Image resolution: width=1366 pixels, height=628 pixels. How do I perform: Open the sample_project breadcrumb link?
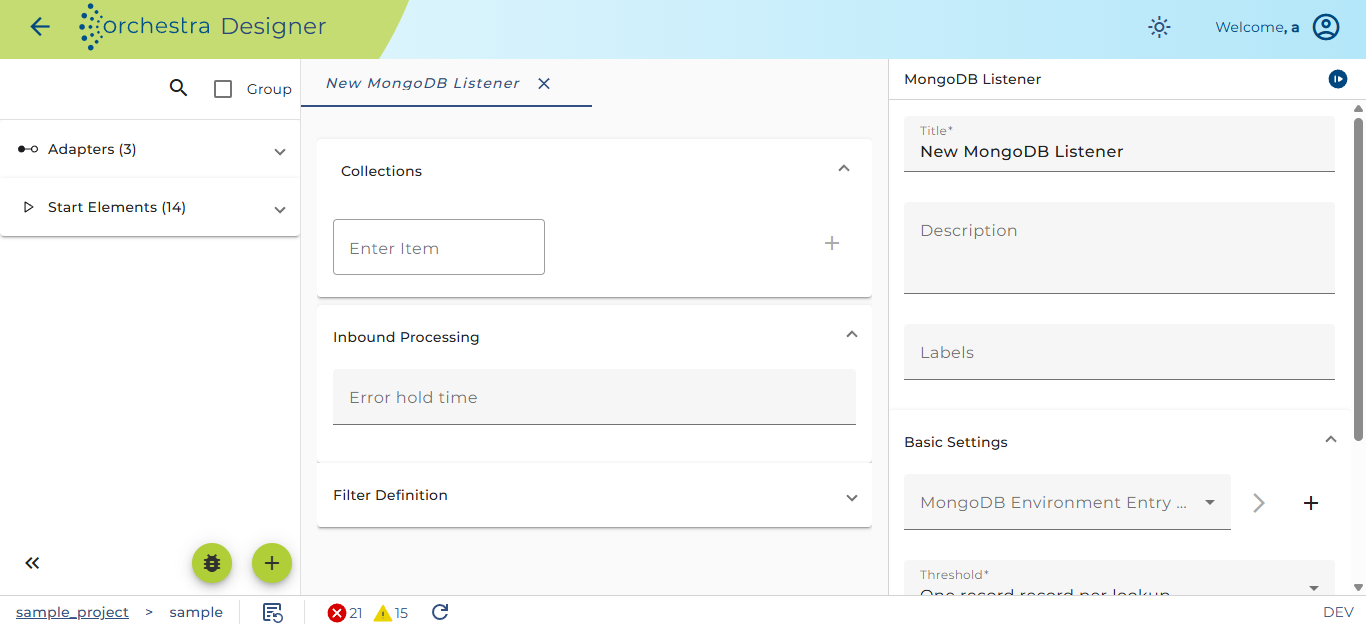pos(72,612)
